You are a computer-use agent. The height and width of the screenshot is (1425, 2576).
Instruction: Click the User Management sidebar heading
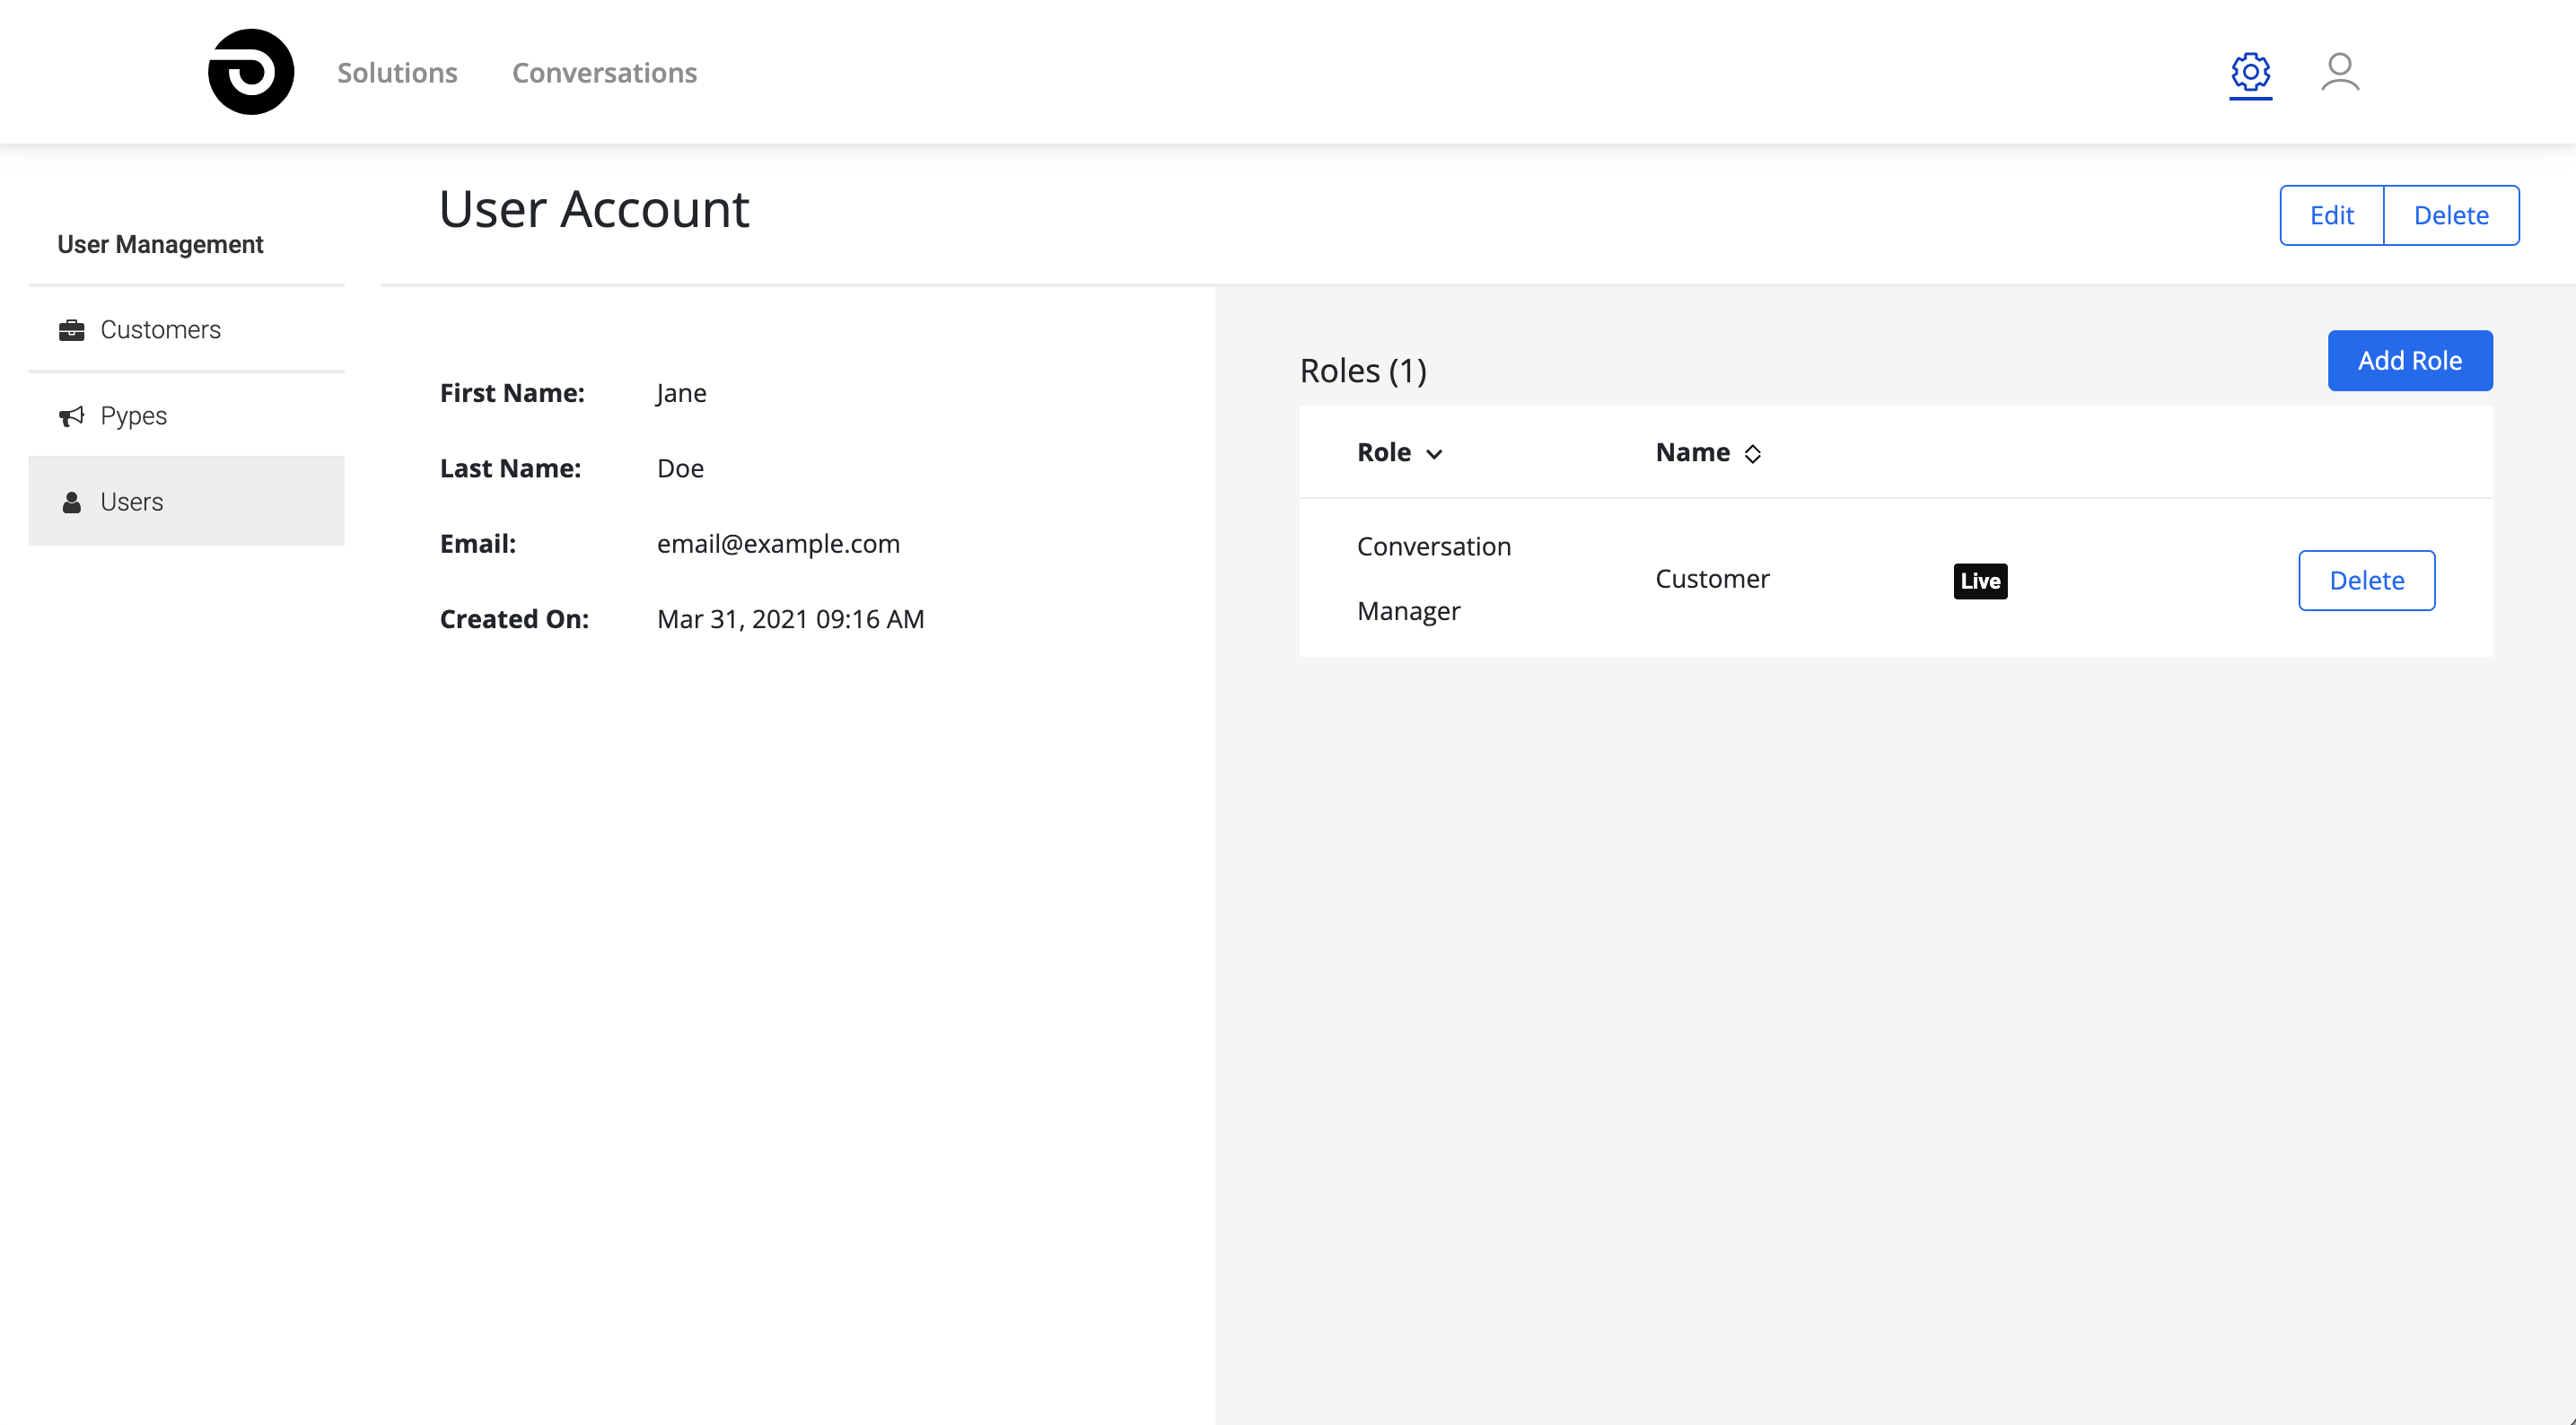pyautogui.click(x=160, y=245)
